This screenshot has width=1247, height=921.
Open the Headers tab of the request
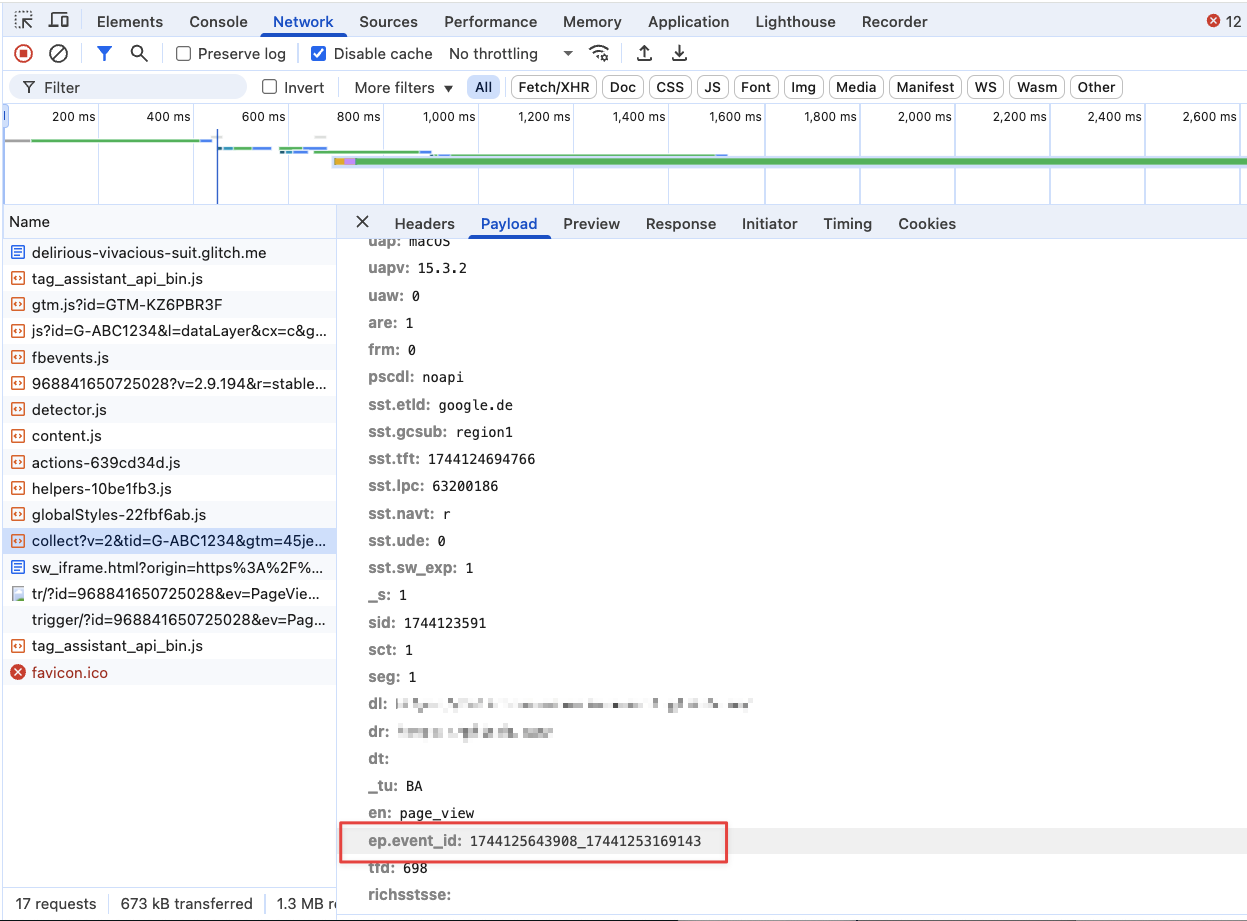click(424, 224)
